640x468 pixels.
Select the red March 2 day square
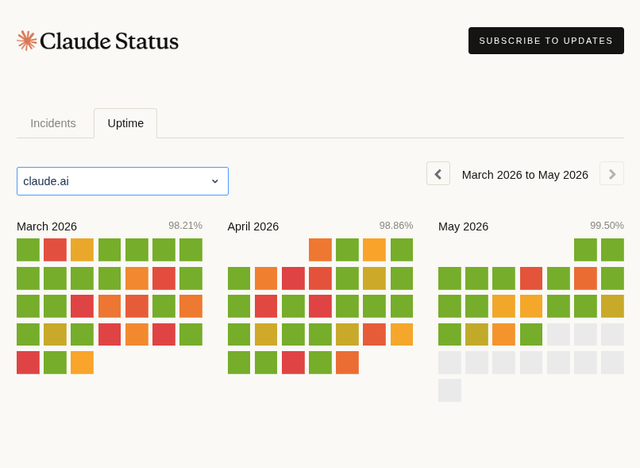(x=55, y=250)
